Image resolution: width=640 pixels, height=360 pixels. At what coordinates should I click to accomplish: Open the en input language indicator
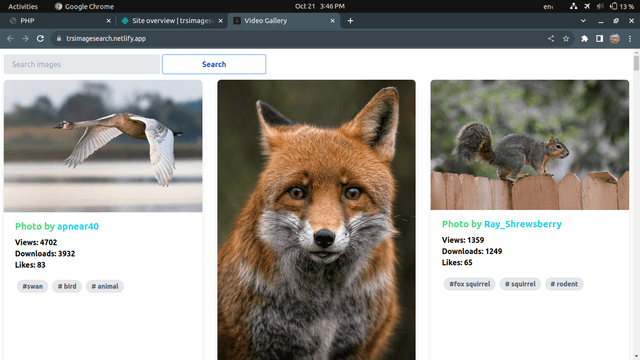pos(548,7)
